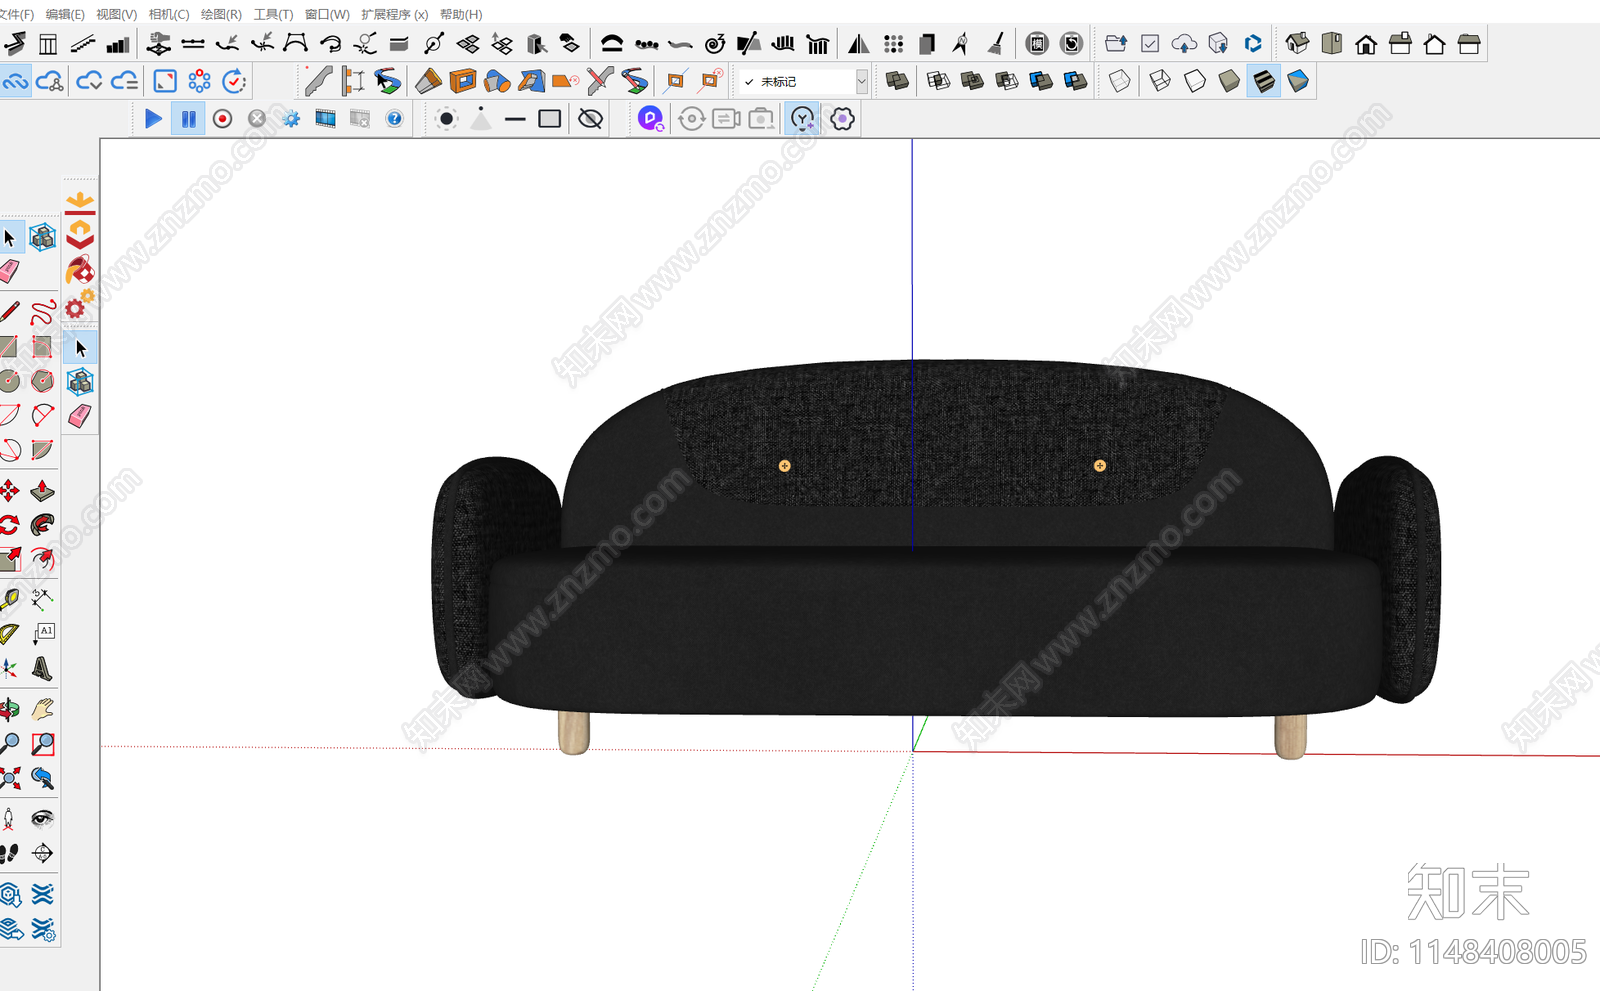This screenshot has height=991, width=1600.
Task: Select the Section Plane tool
Action: (42, 853)
